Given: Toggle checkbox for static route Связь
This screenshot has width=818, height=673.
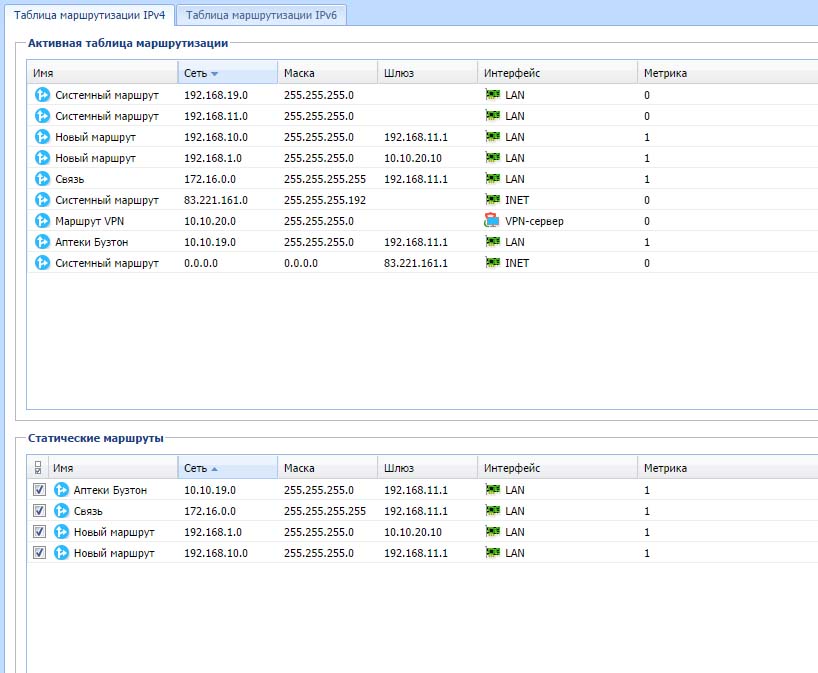Looking at the screenshot, I should tap(39, 510).
